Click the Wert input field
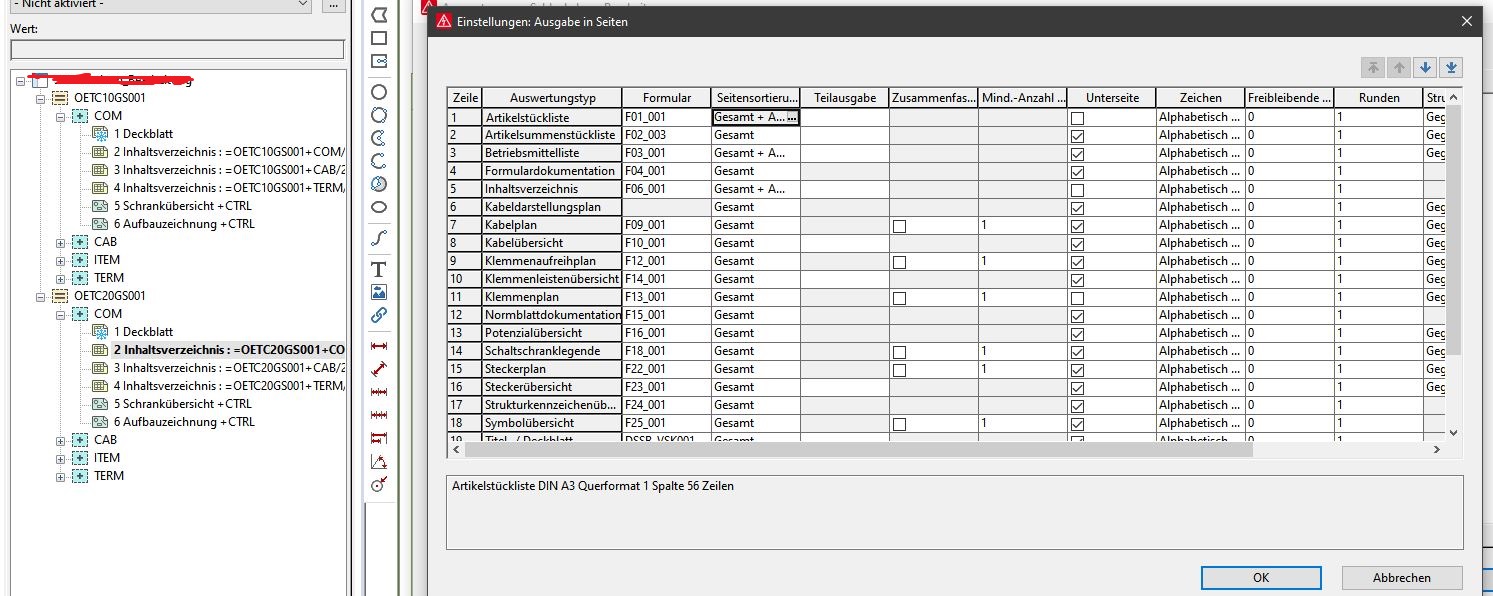This screenshot has height=596, width=1493. 177,49
